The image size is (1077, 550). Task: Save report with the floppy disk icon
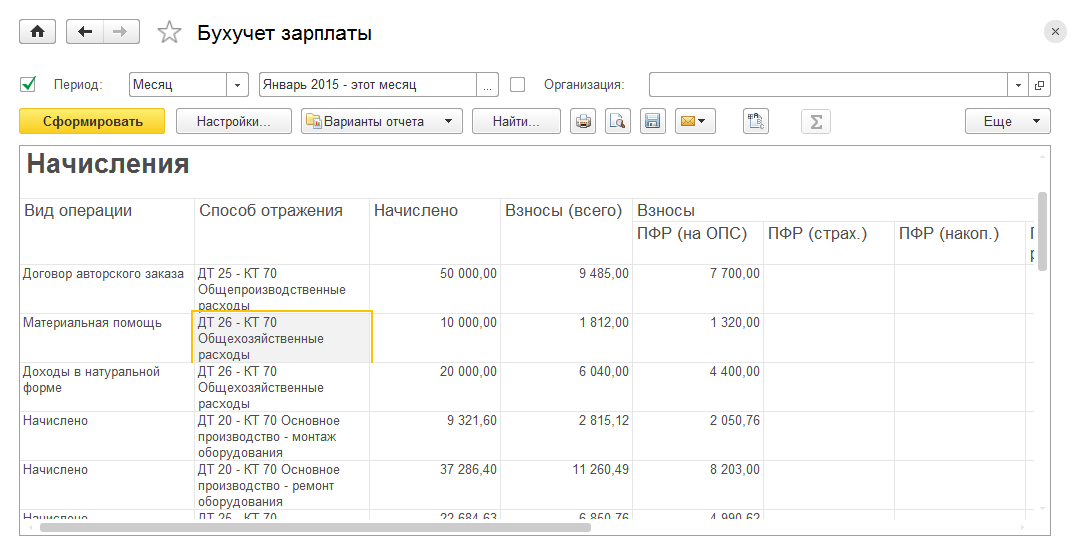pyautogui.click(x=652, y=122)
